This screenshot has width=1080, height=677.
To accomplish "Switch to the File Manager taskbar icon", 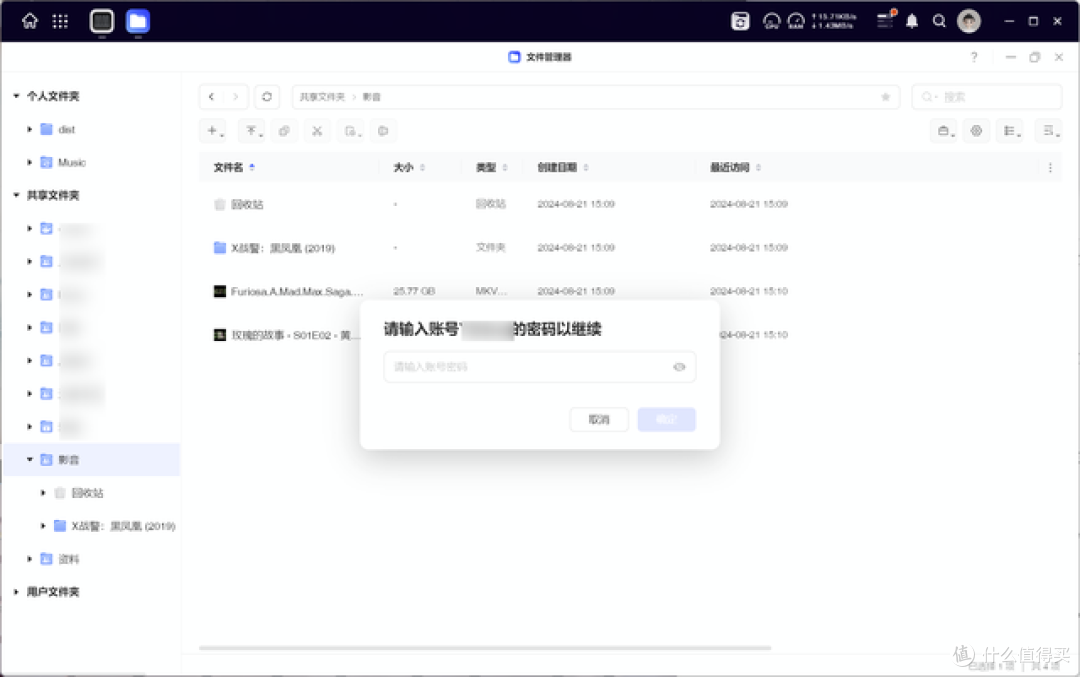I will coord(138,21).
